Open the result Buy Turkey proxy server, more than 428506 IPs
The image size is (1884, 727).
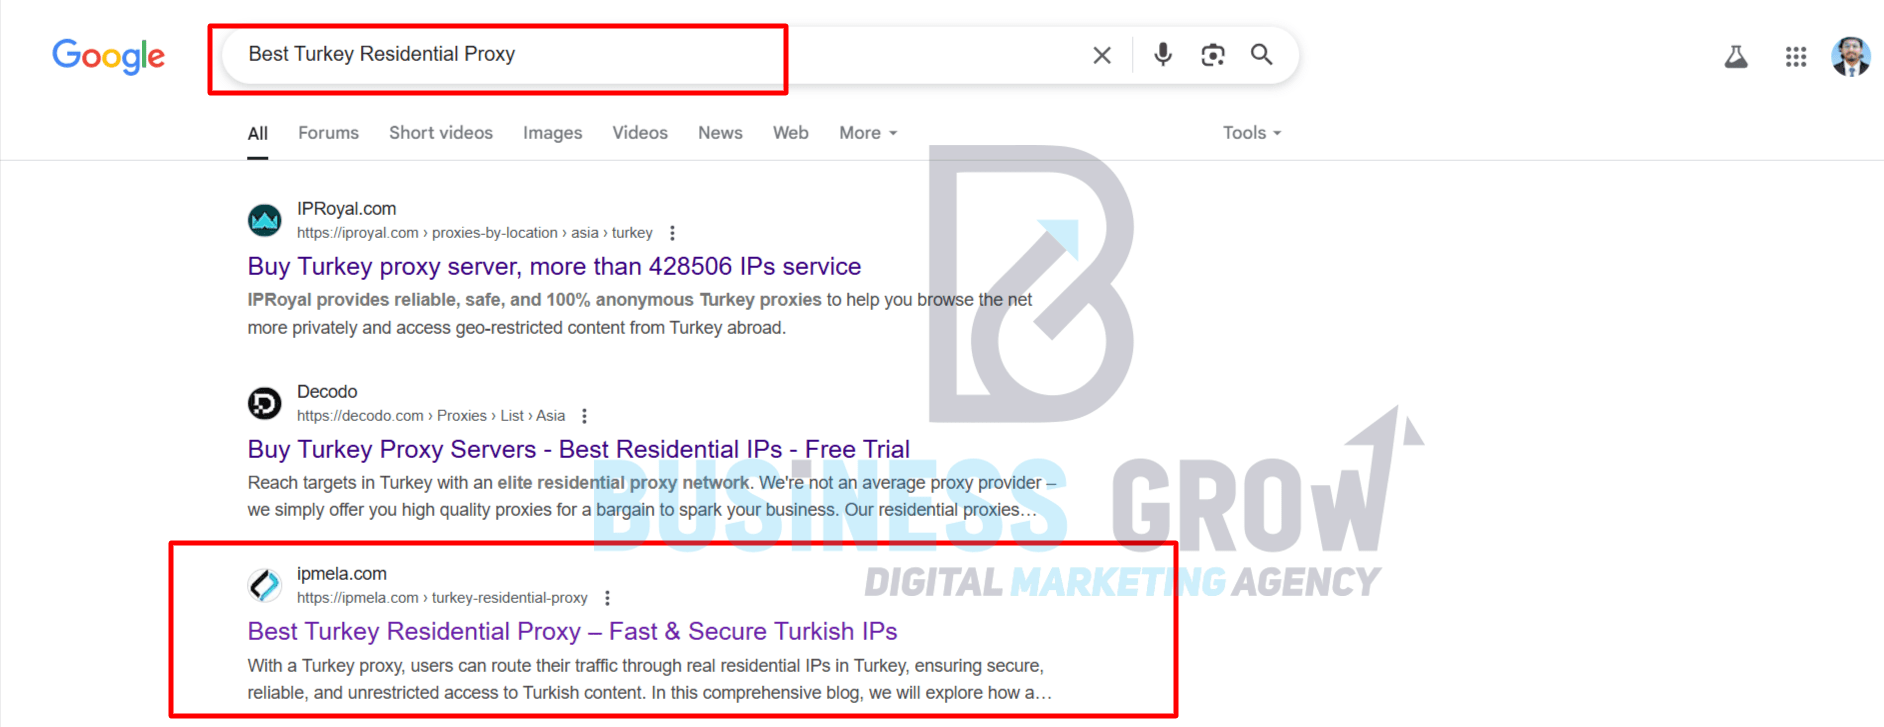coord(554,266)
